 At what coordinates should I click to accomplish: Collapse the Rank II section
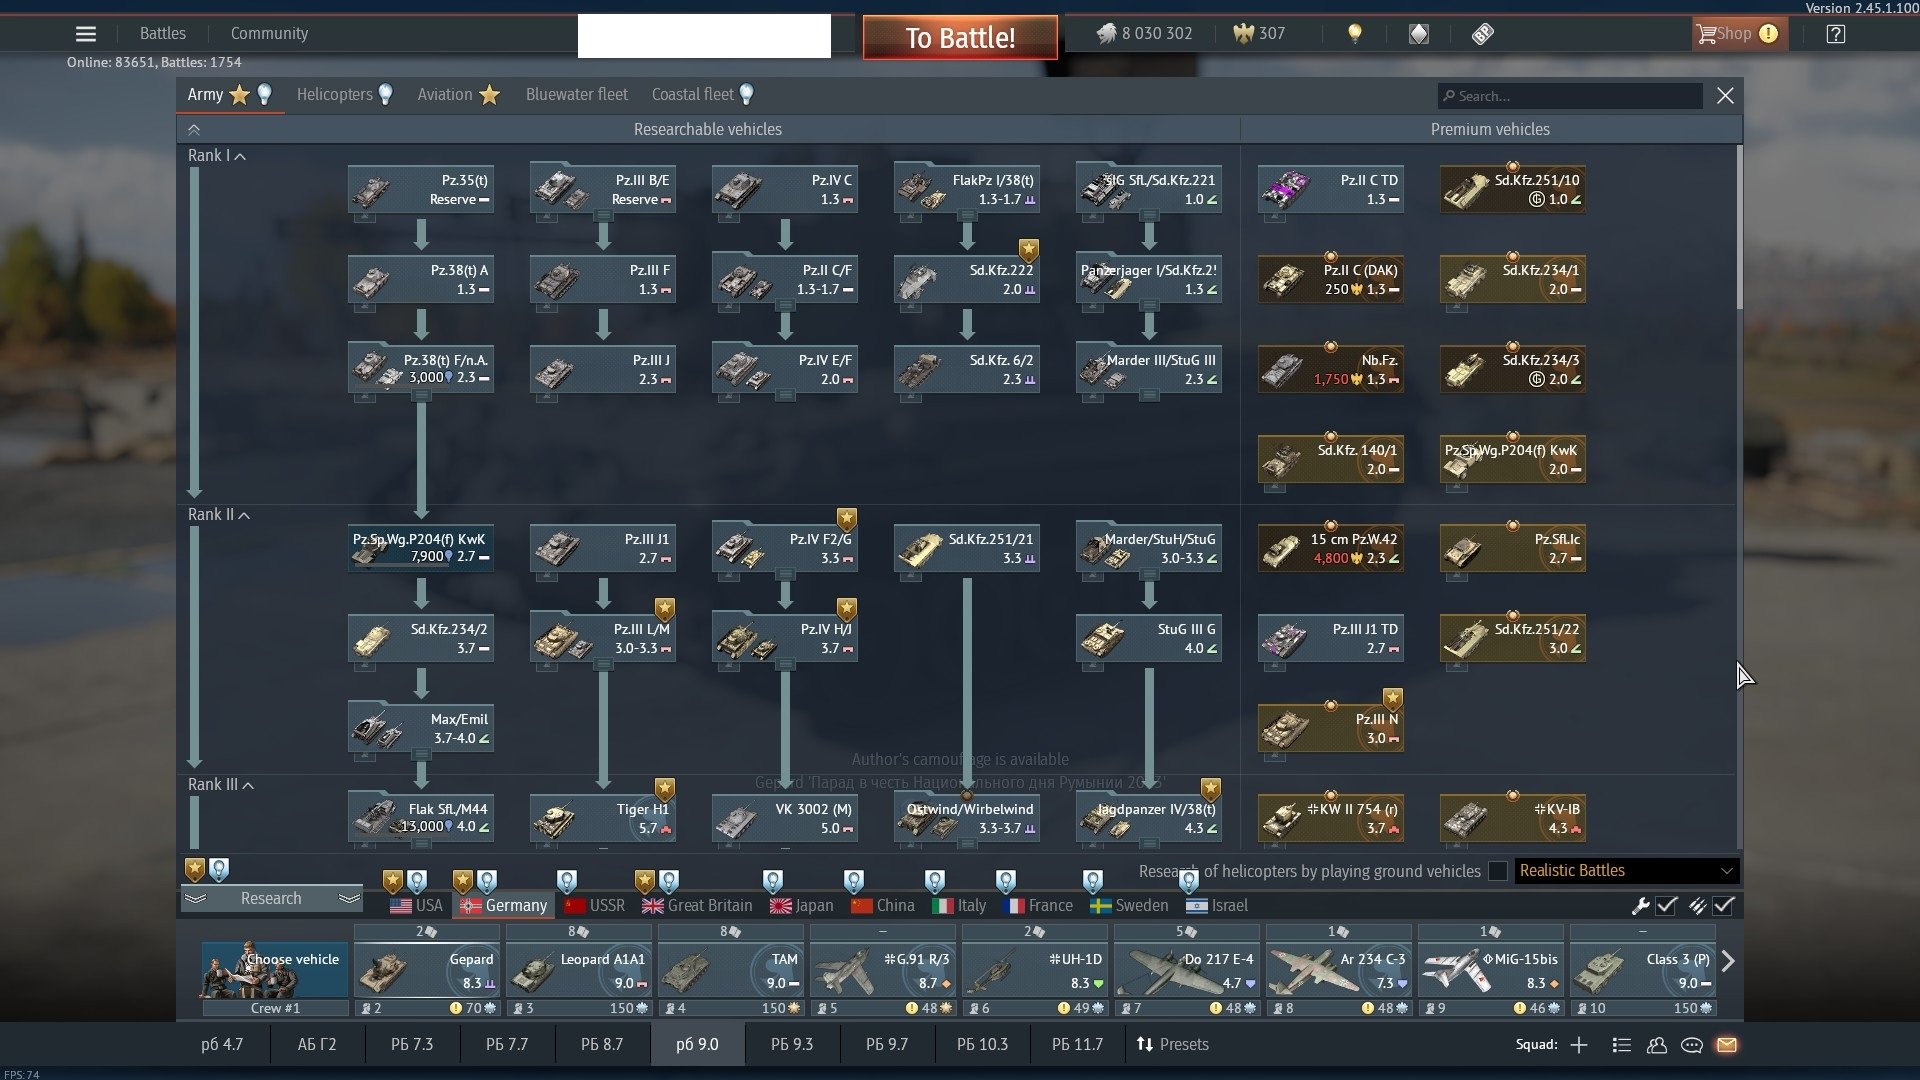pos(219,515)
